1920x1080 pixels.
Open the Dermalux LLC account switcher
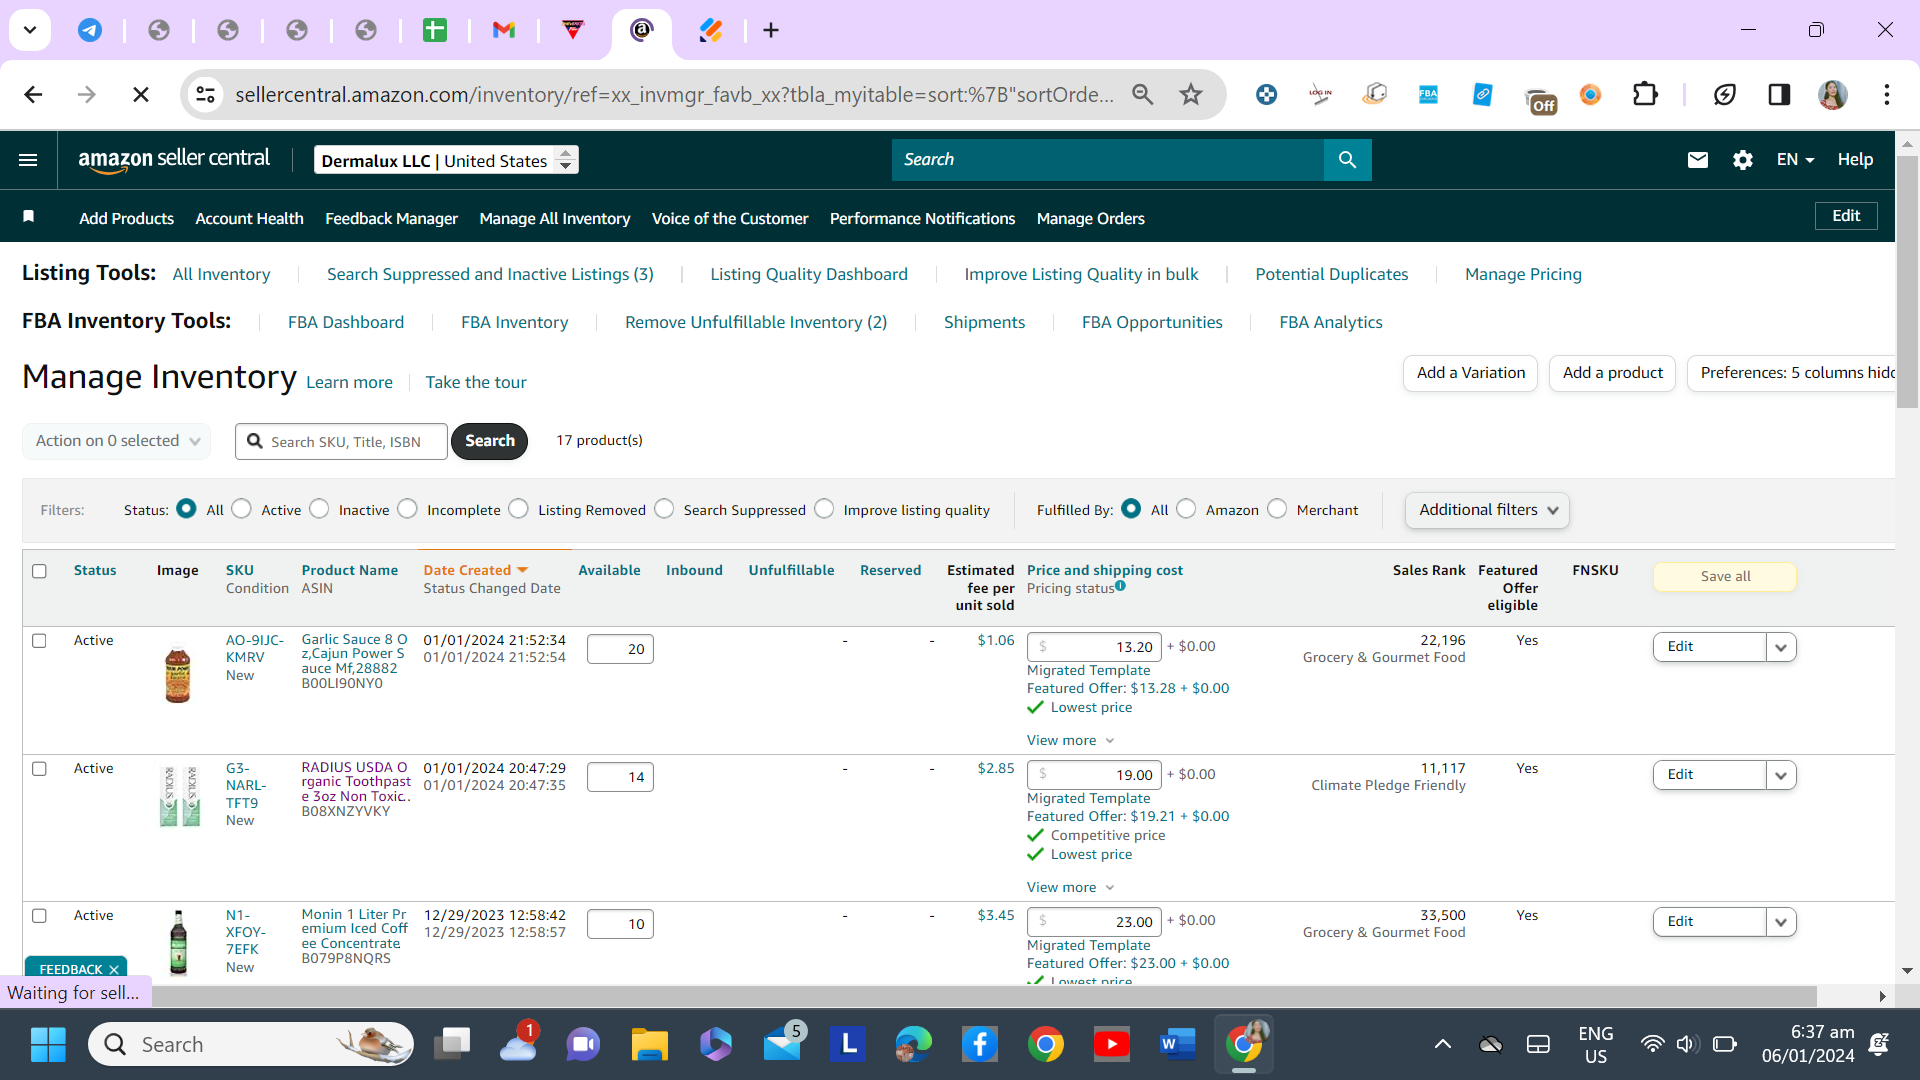[x=446, y=160]
